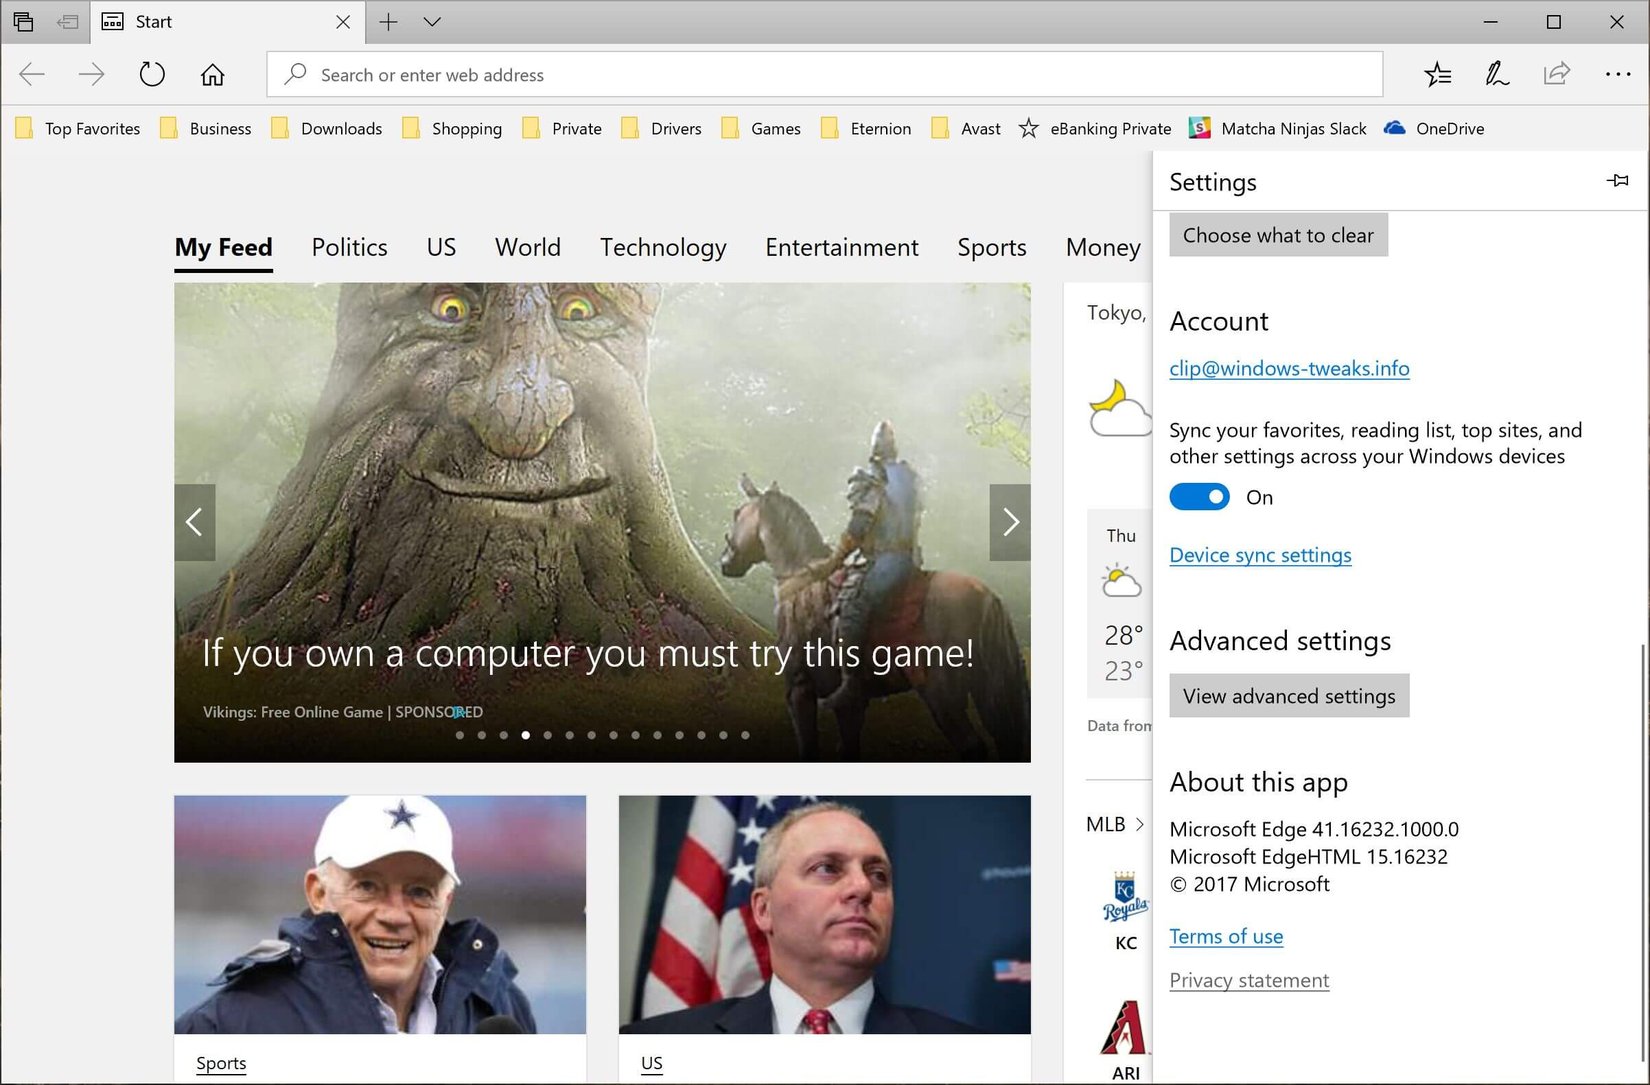Click the OneDrive favorites bar shortcut
The height and width of the screenshot is (1085, 1650).
(x=1434, y=129)
